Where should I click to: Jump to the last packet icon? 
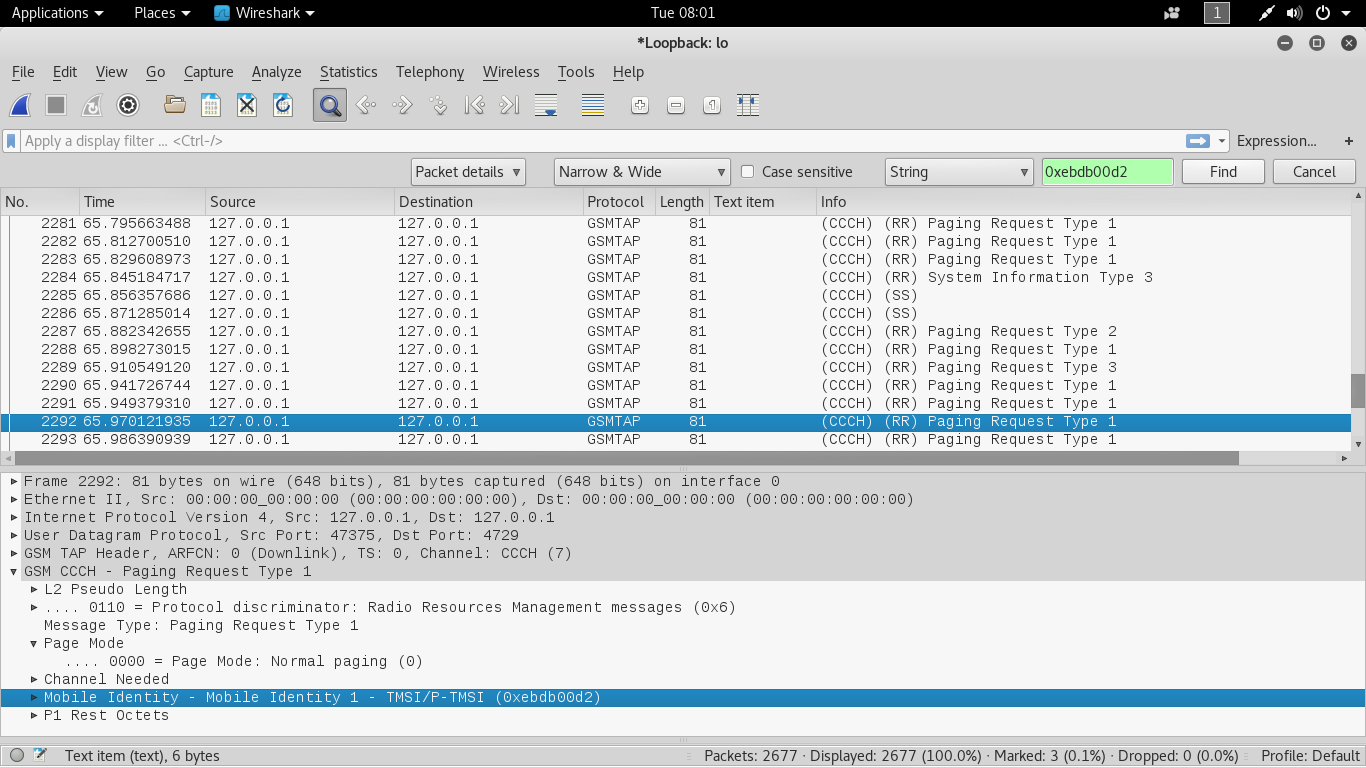509,105
